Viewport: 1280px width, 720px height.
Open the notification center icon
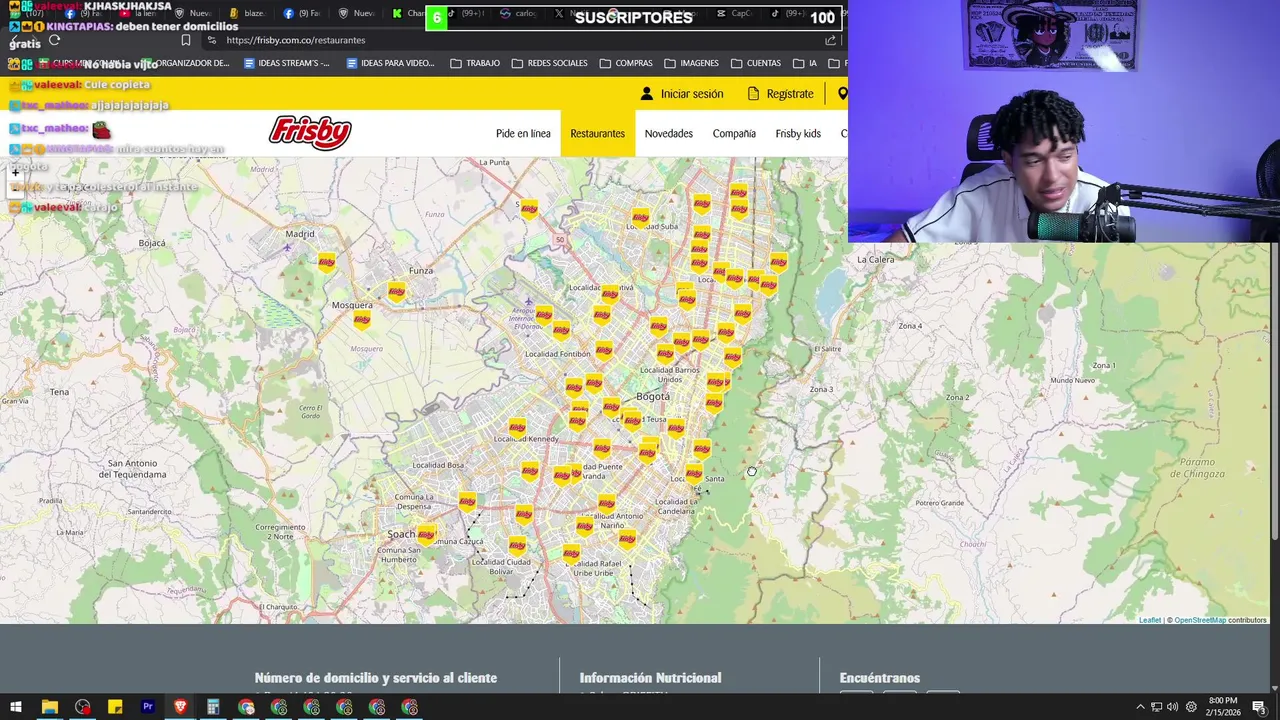tap(1259, 707)
